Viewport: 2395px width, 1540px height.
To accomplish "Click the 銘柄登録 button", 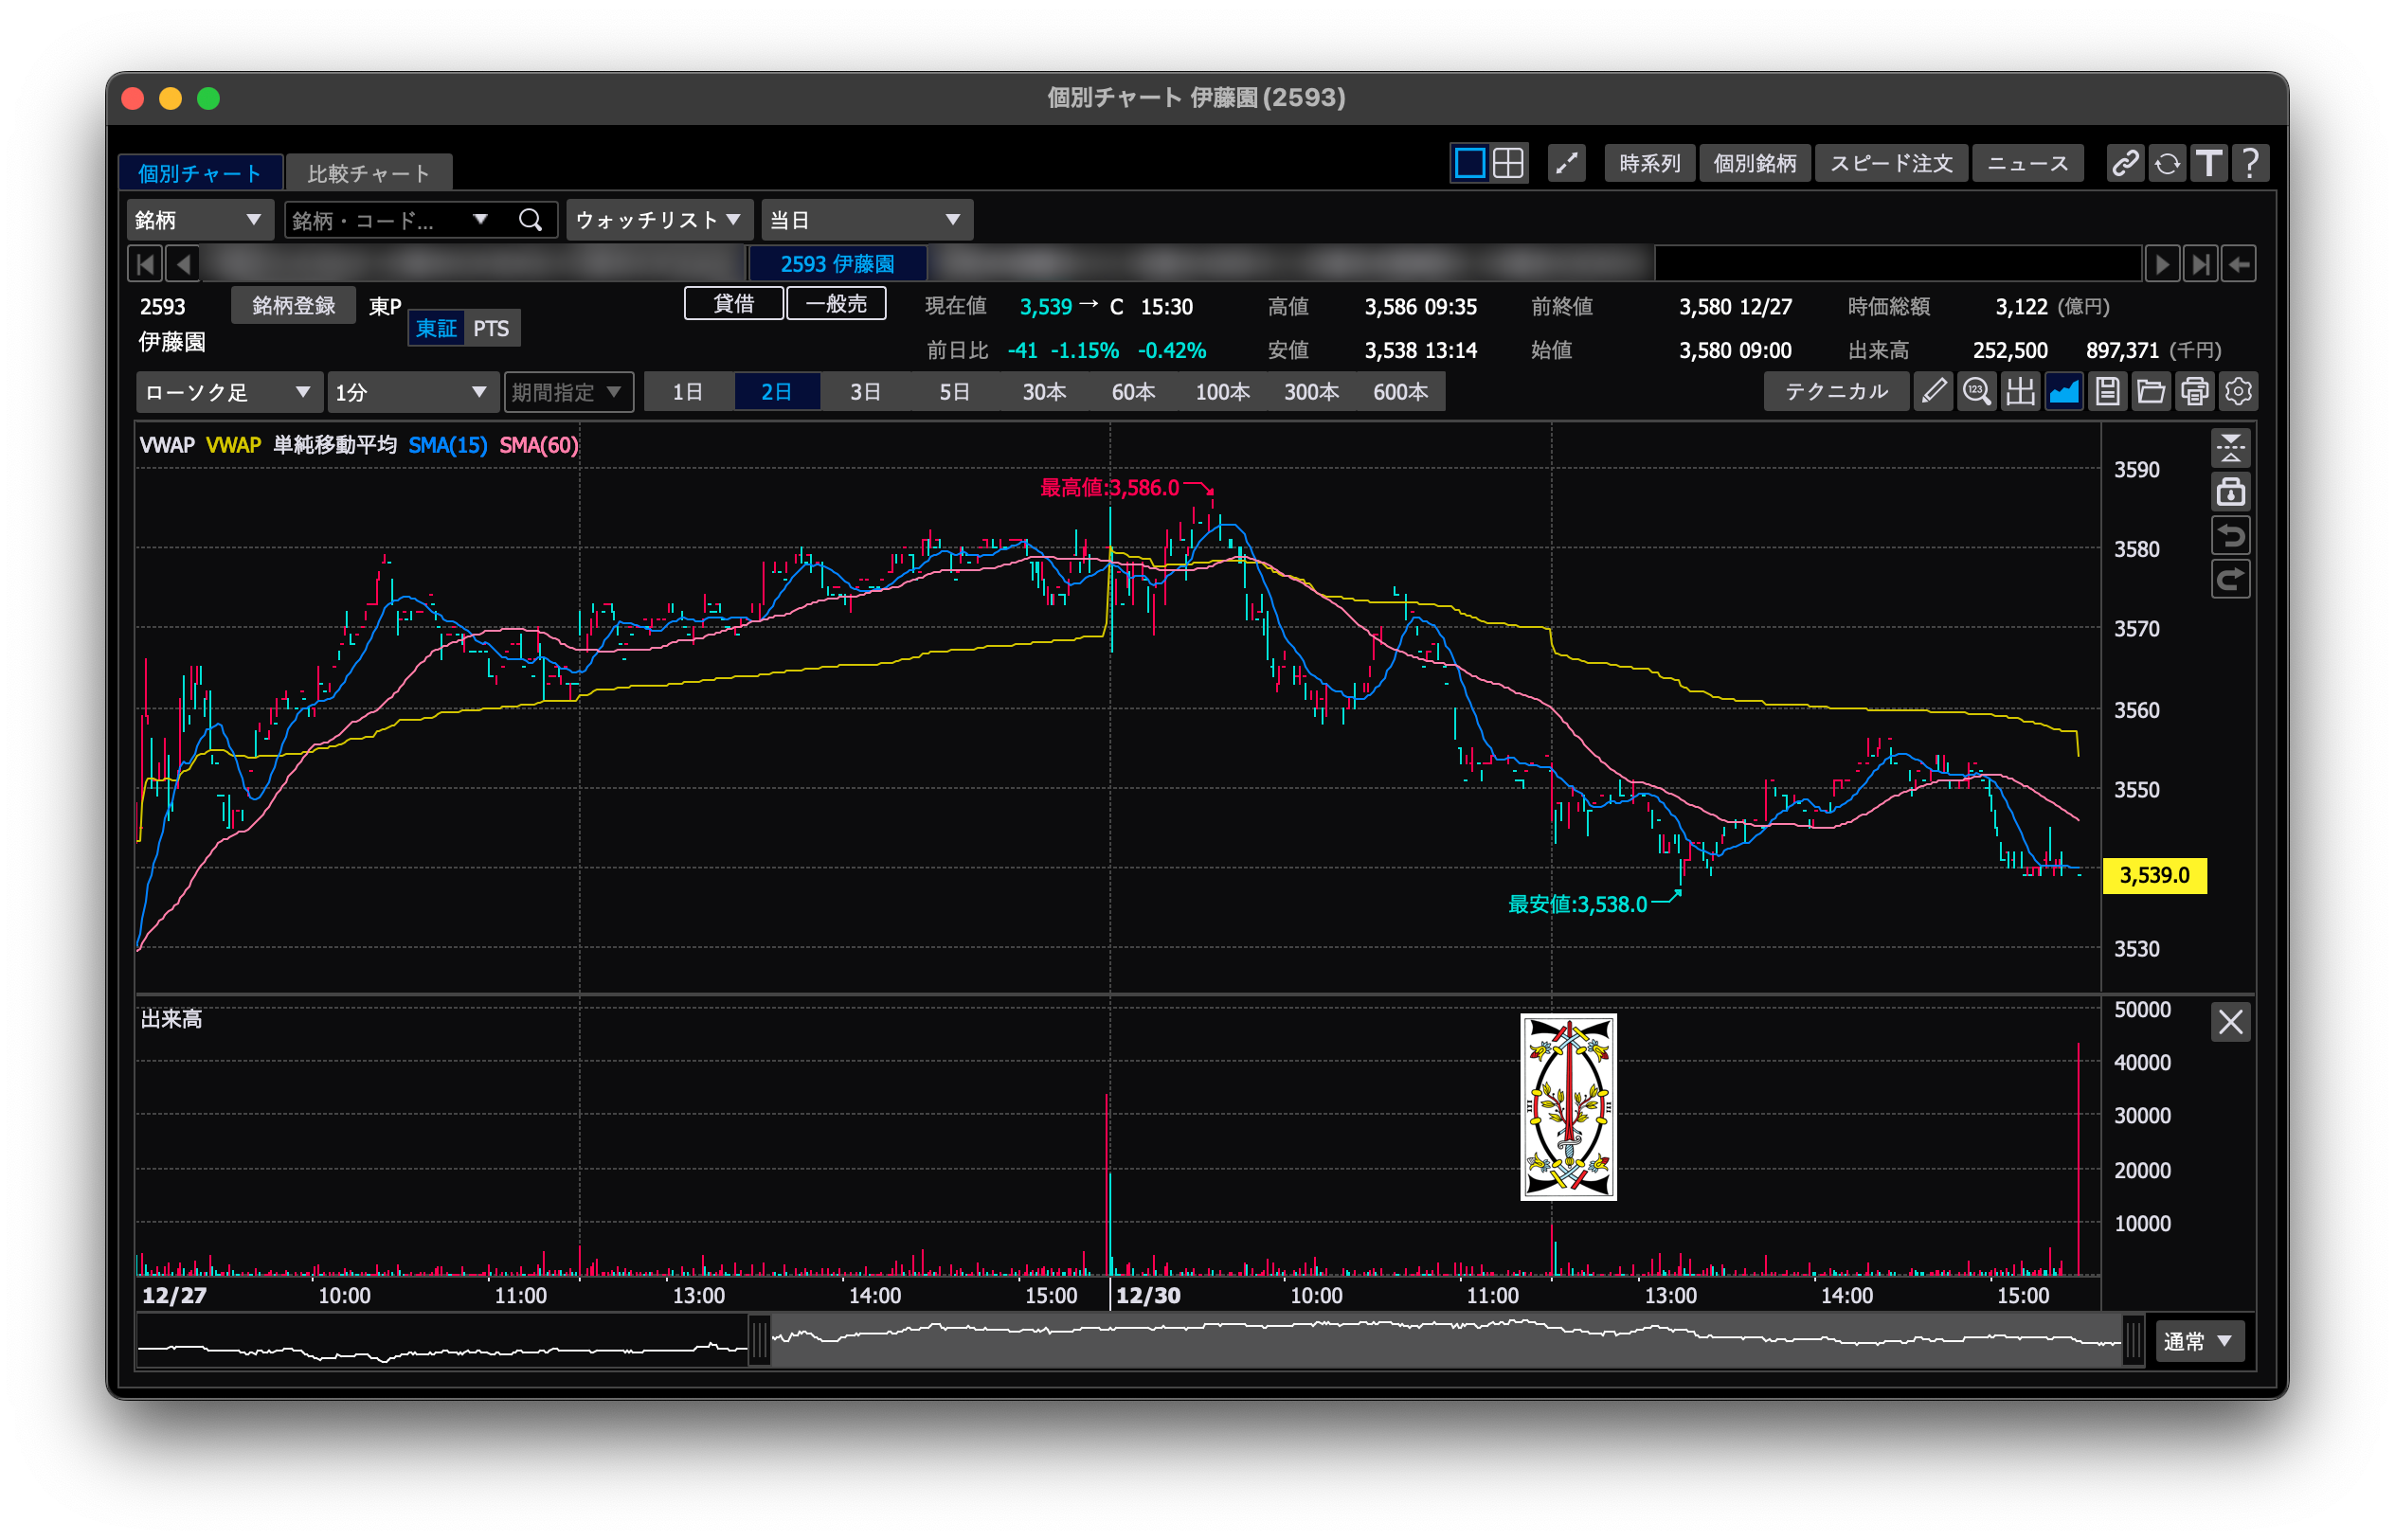I will (293, 305).
